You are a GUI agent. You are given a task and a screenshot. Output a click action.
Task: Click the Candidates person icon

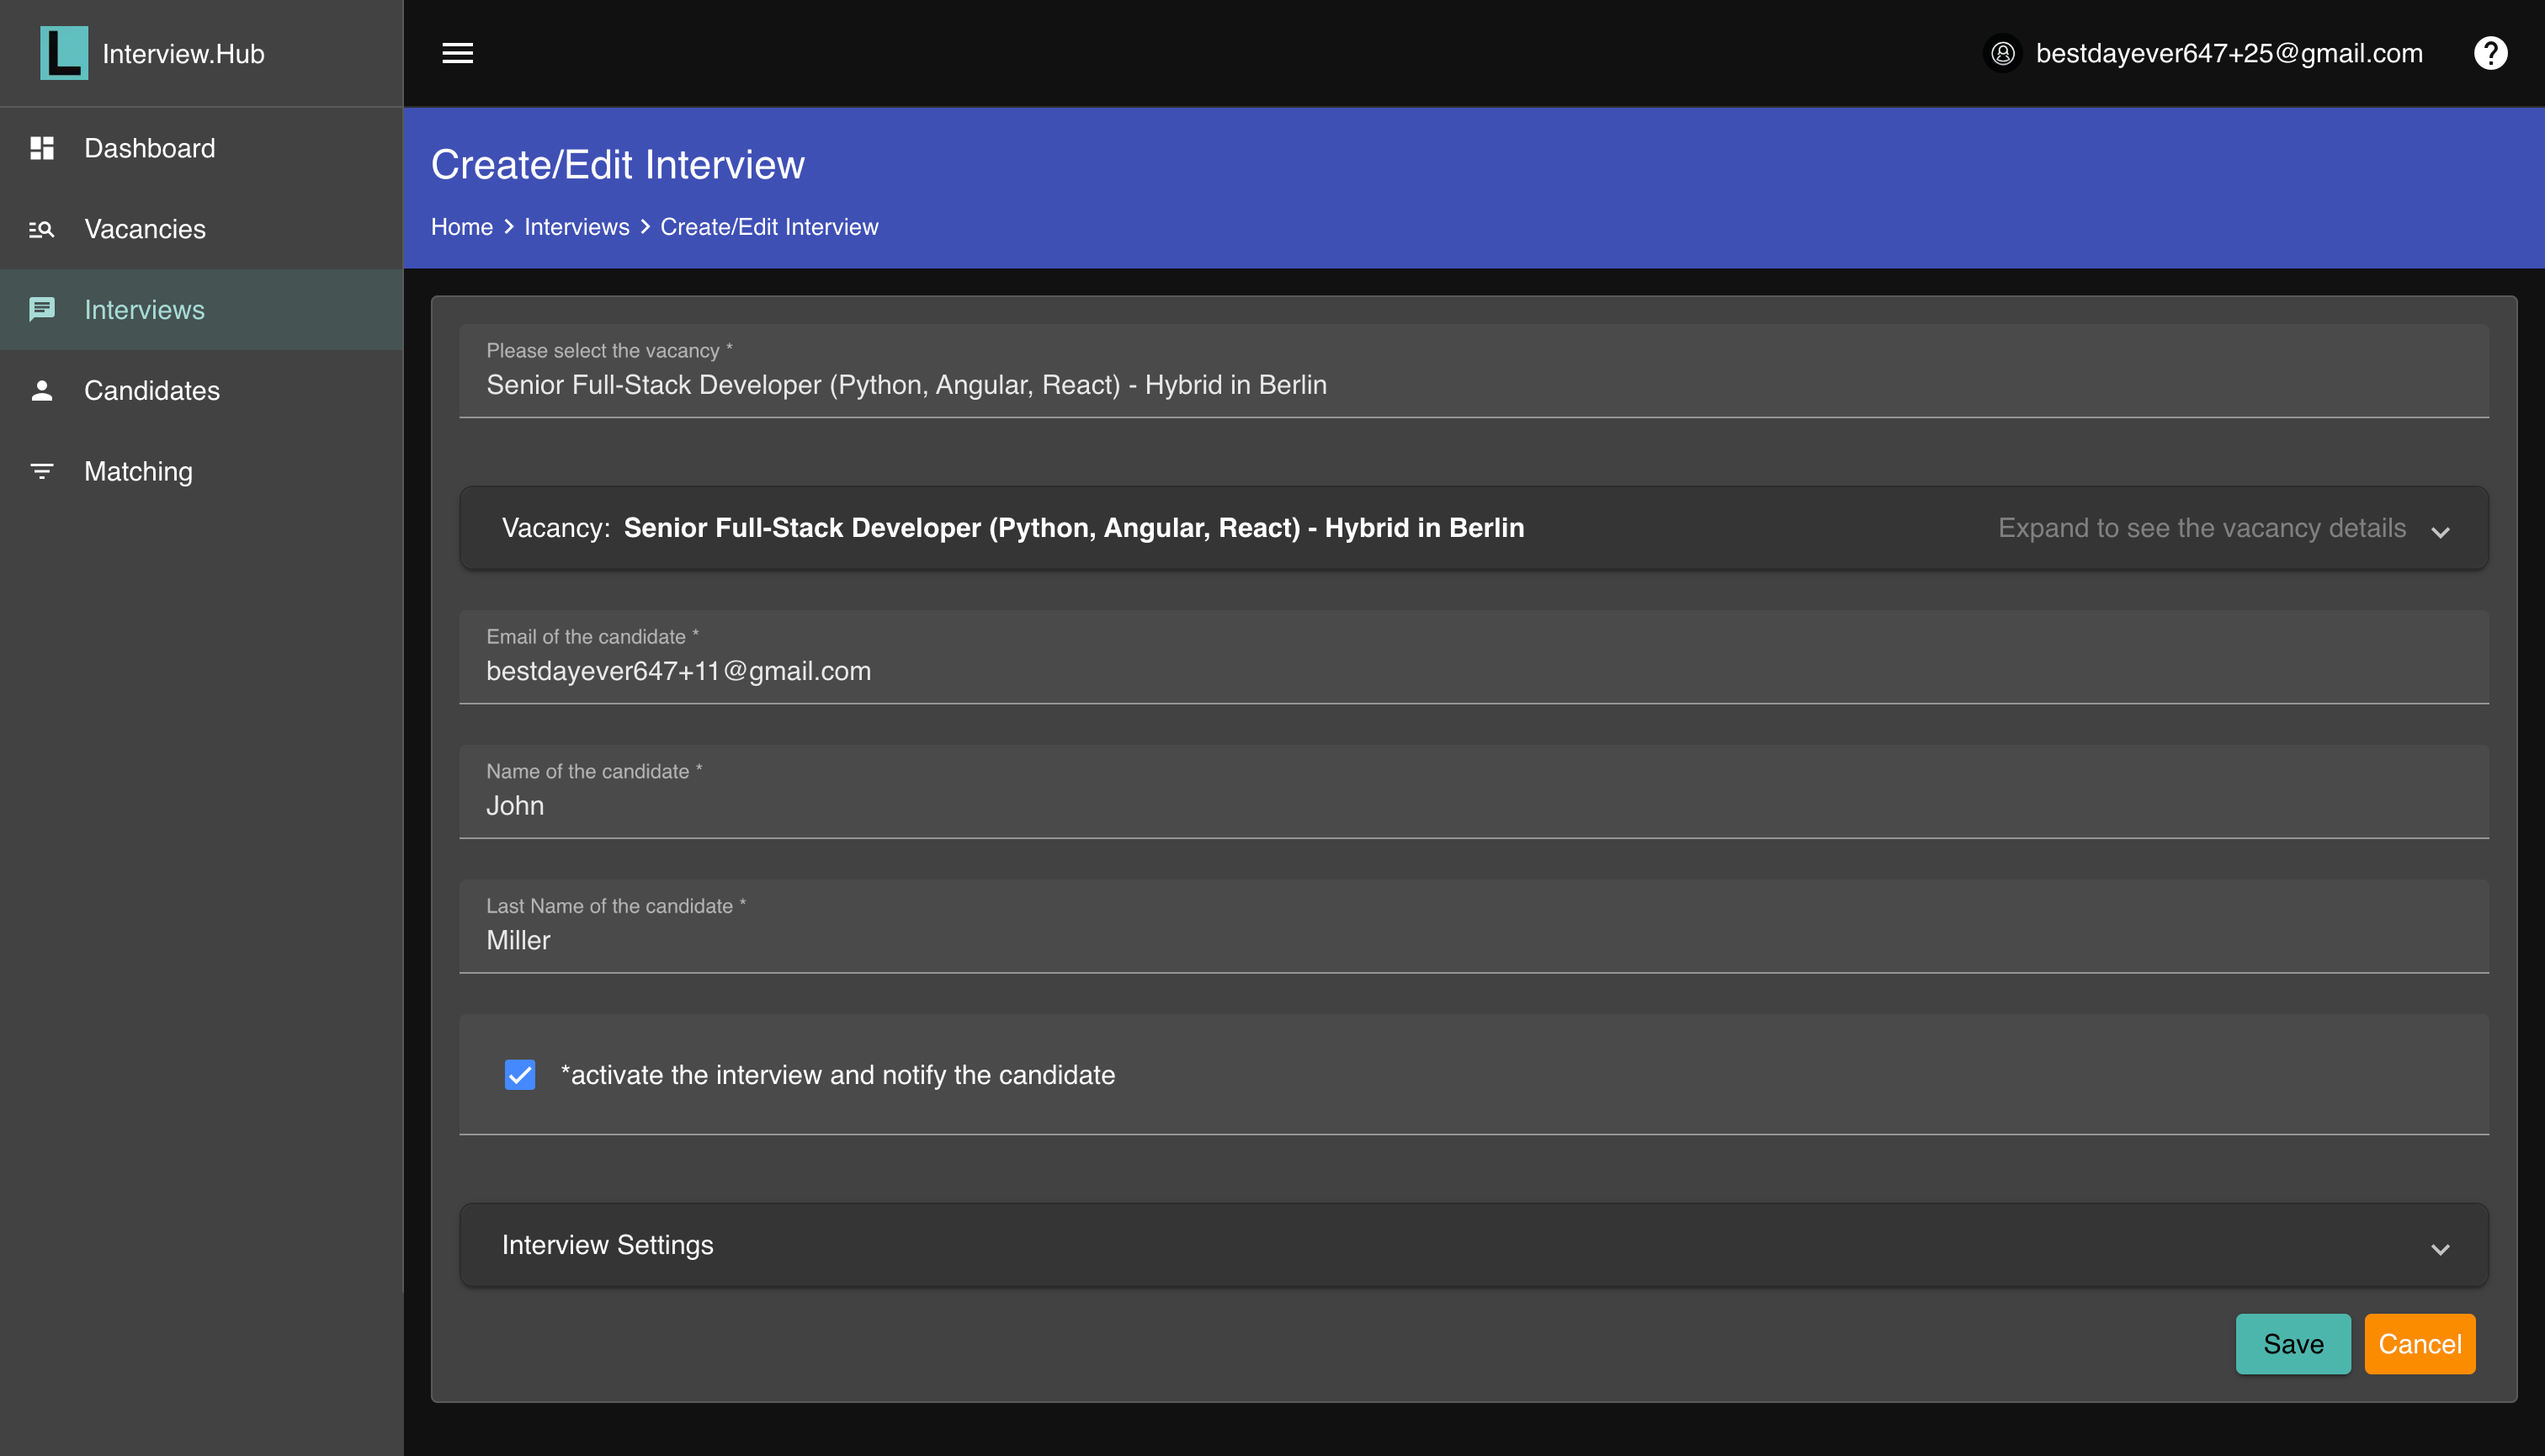click(42, 390)
